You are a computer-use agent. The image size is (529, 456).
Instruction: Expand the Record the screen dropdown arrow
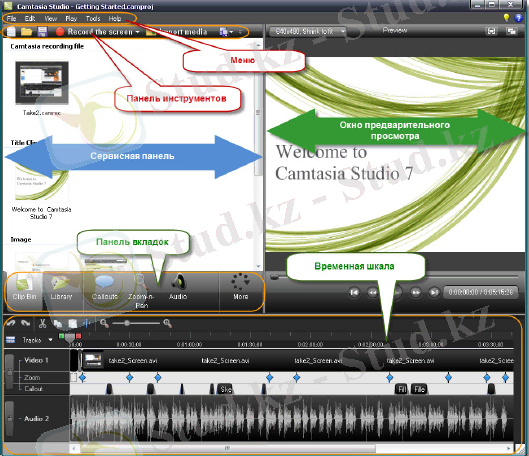click(x=137, y=32)
